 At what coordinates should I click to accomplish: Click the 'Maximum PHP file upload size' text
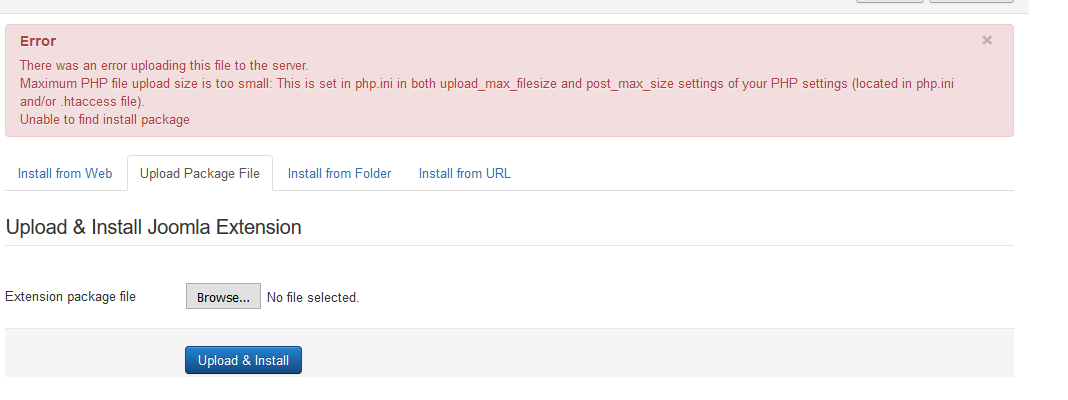110,83
